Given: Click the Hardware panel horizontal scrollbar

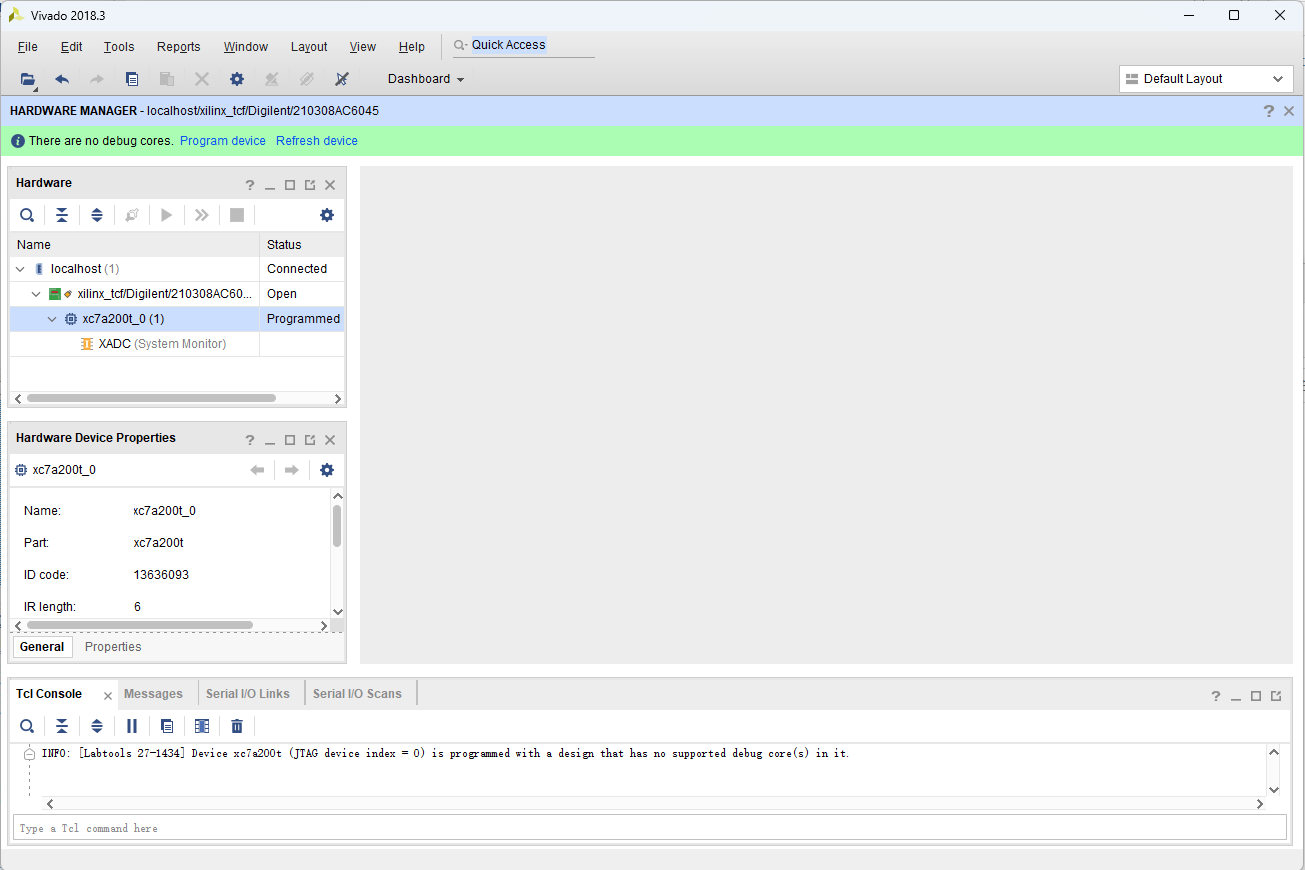Looking at the screenshot, I should (151, 398).
